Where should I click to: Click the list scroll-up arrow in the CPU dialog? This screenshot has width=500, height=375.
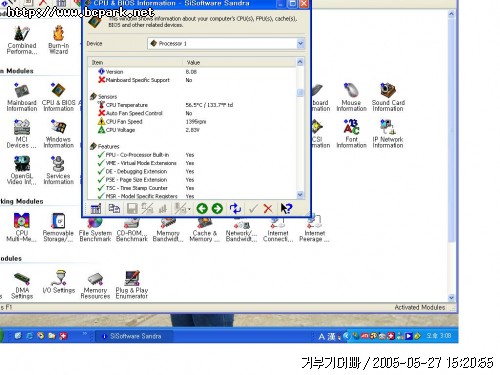pos(300,62)
